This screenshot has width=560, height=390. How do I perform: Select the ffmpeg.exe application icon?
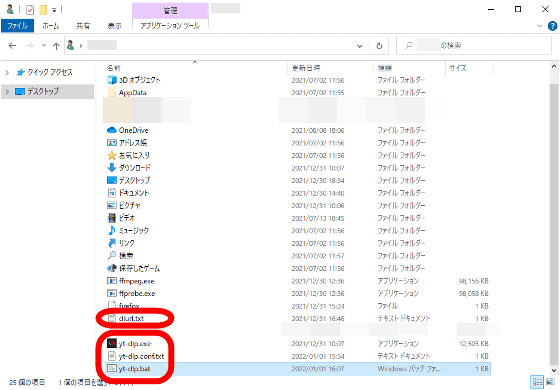(112, 281)
